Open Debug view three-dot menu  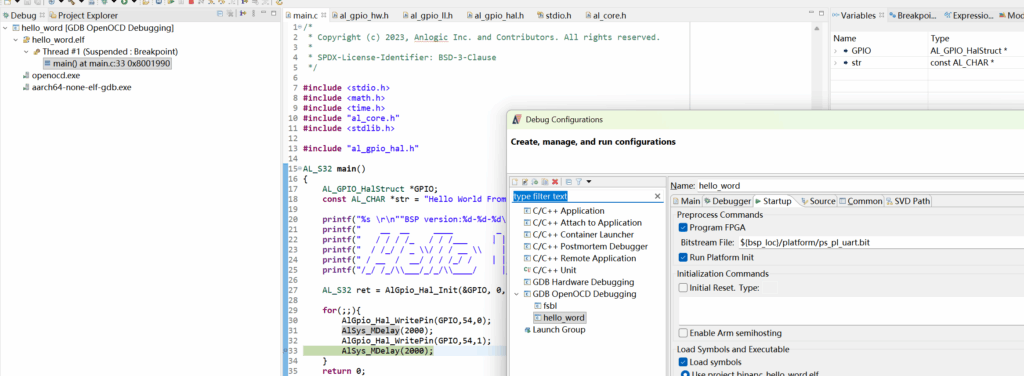pyautogui.click(x=253, y=14)
